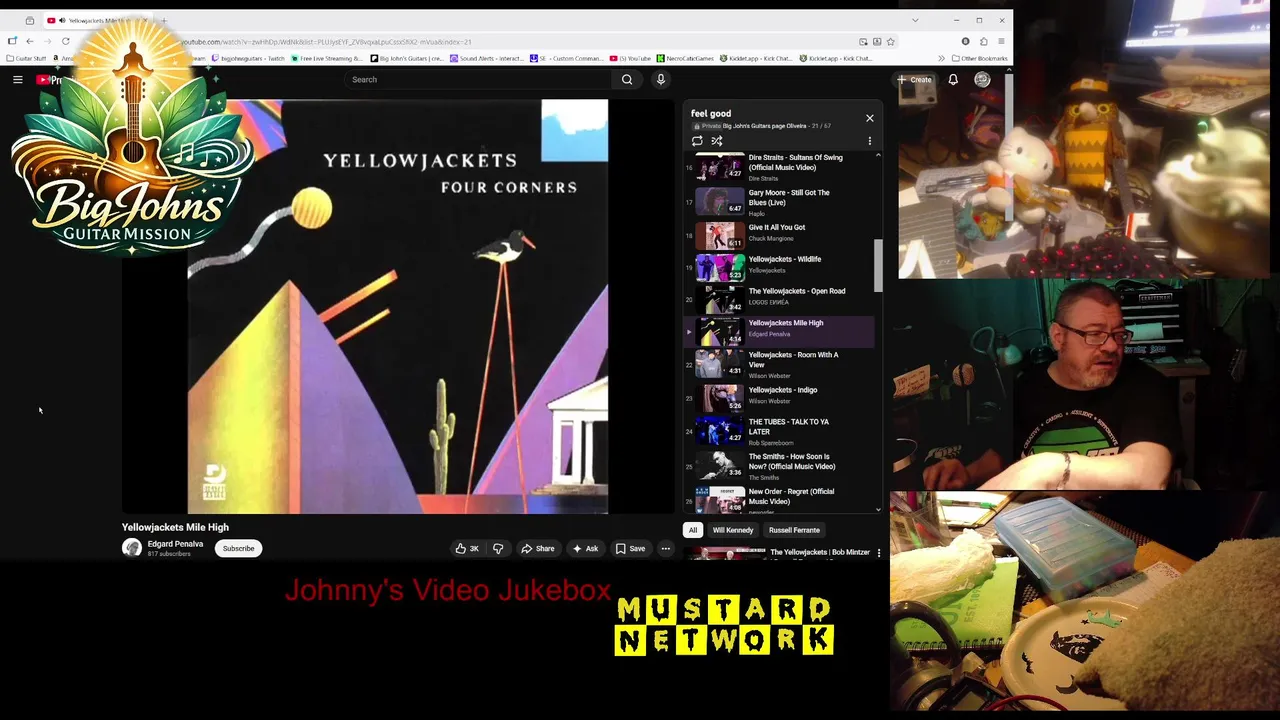The image size is (1280, 720).
Task: Open YouTube notifications bell
Action: click(953, 79)
